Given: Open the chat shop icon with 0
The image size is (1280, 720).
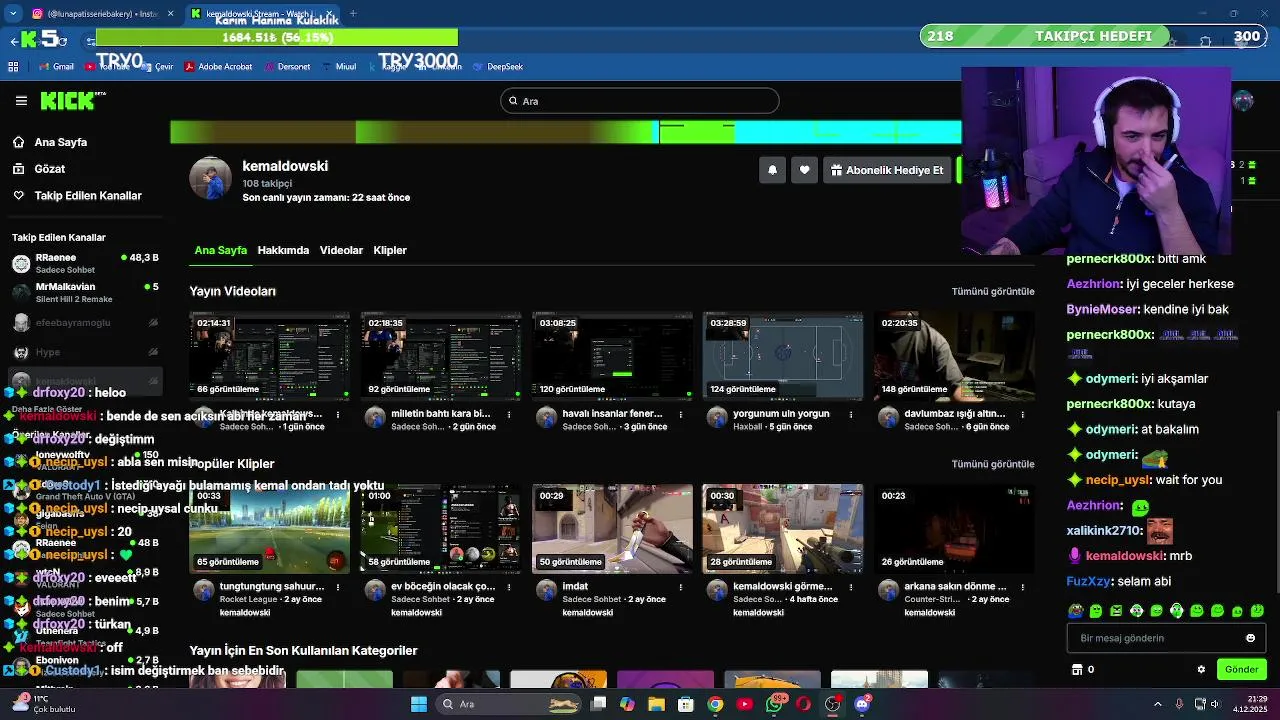Looking at the screenshot, I should coord(1083,670).
